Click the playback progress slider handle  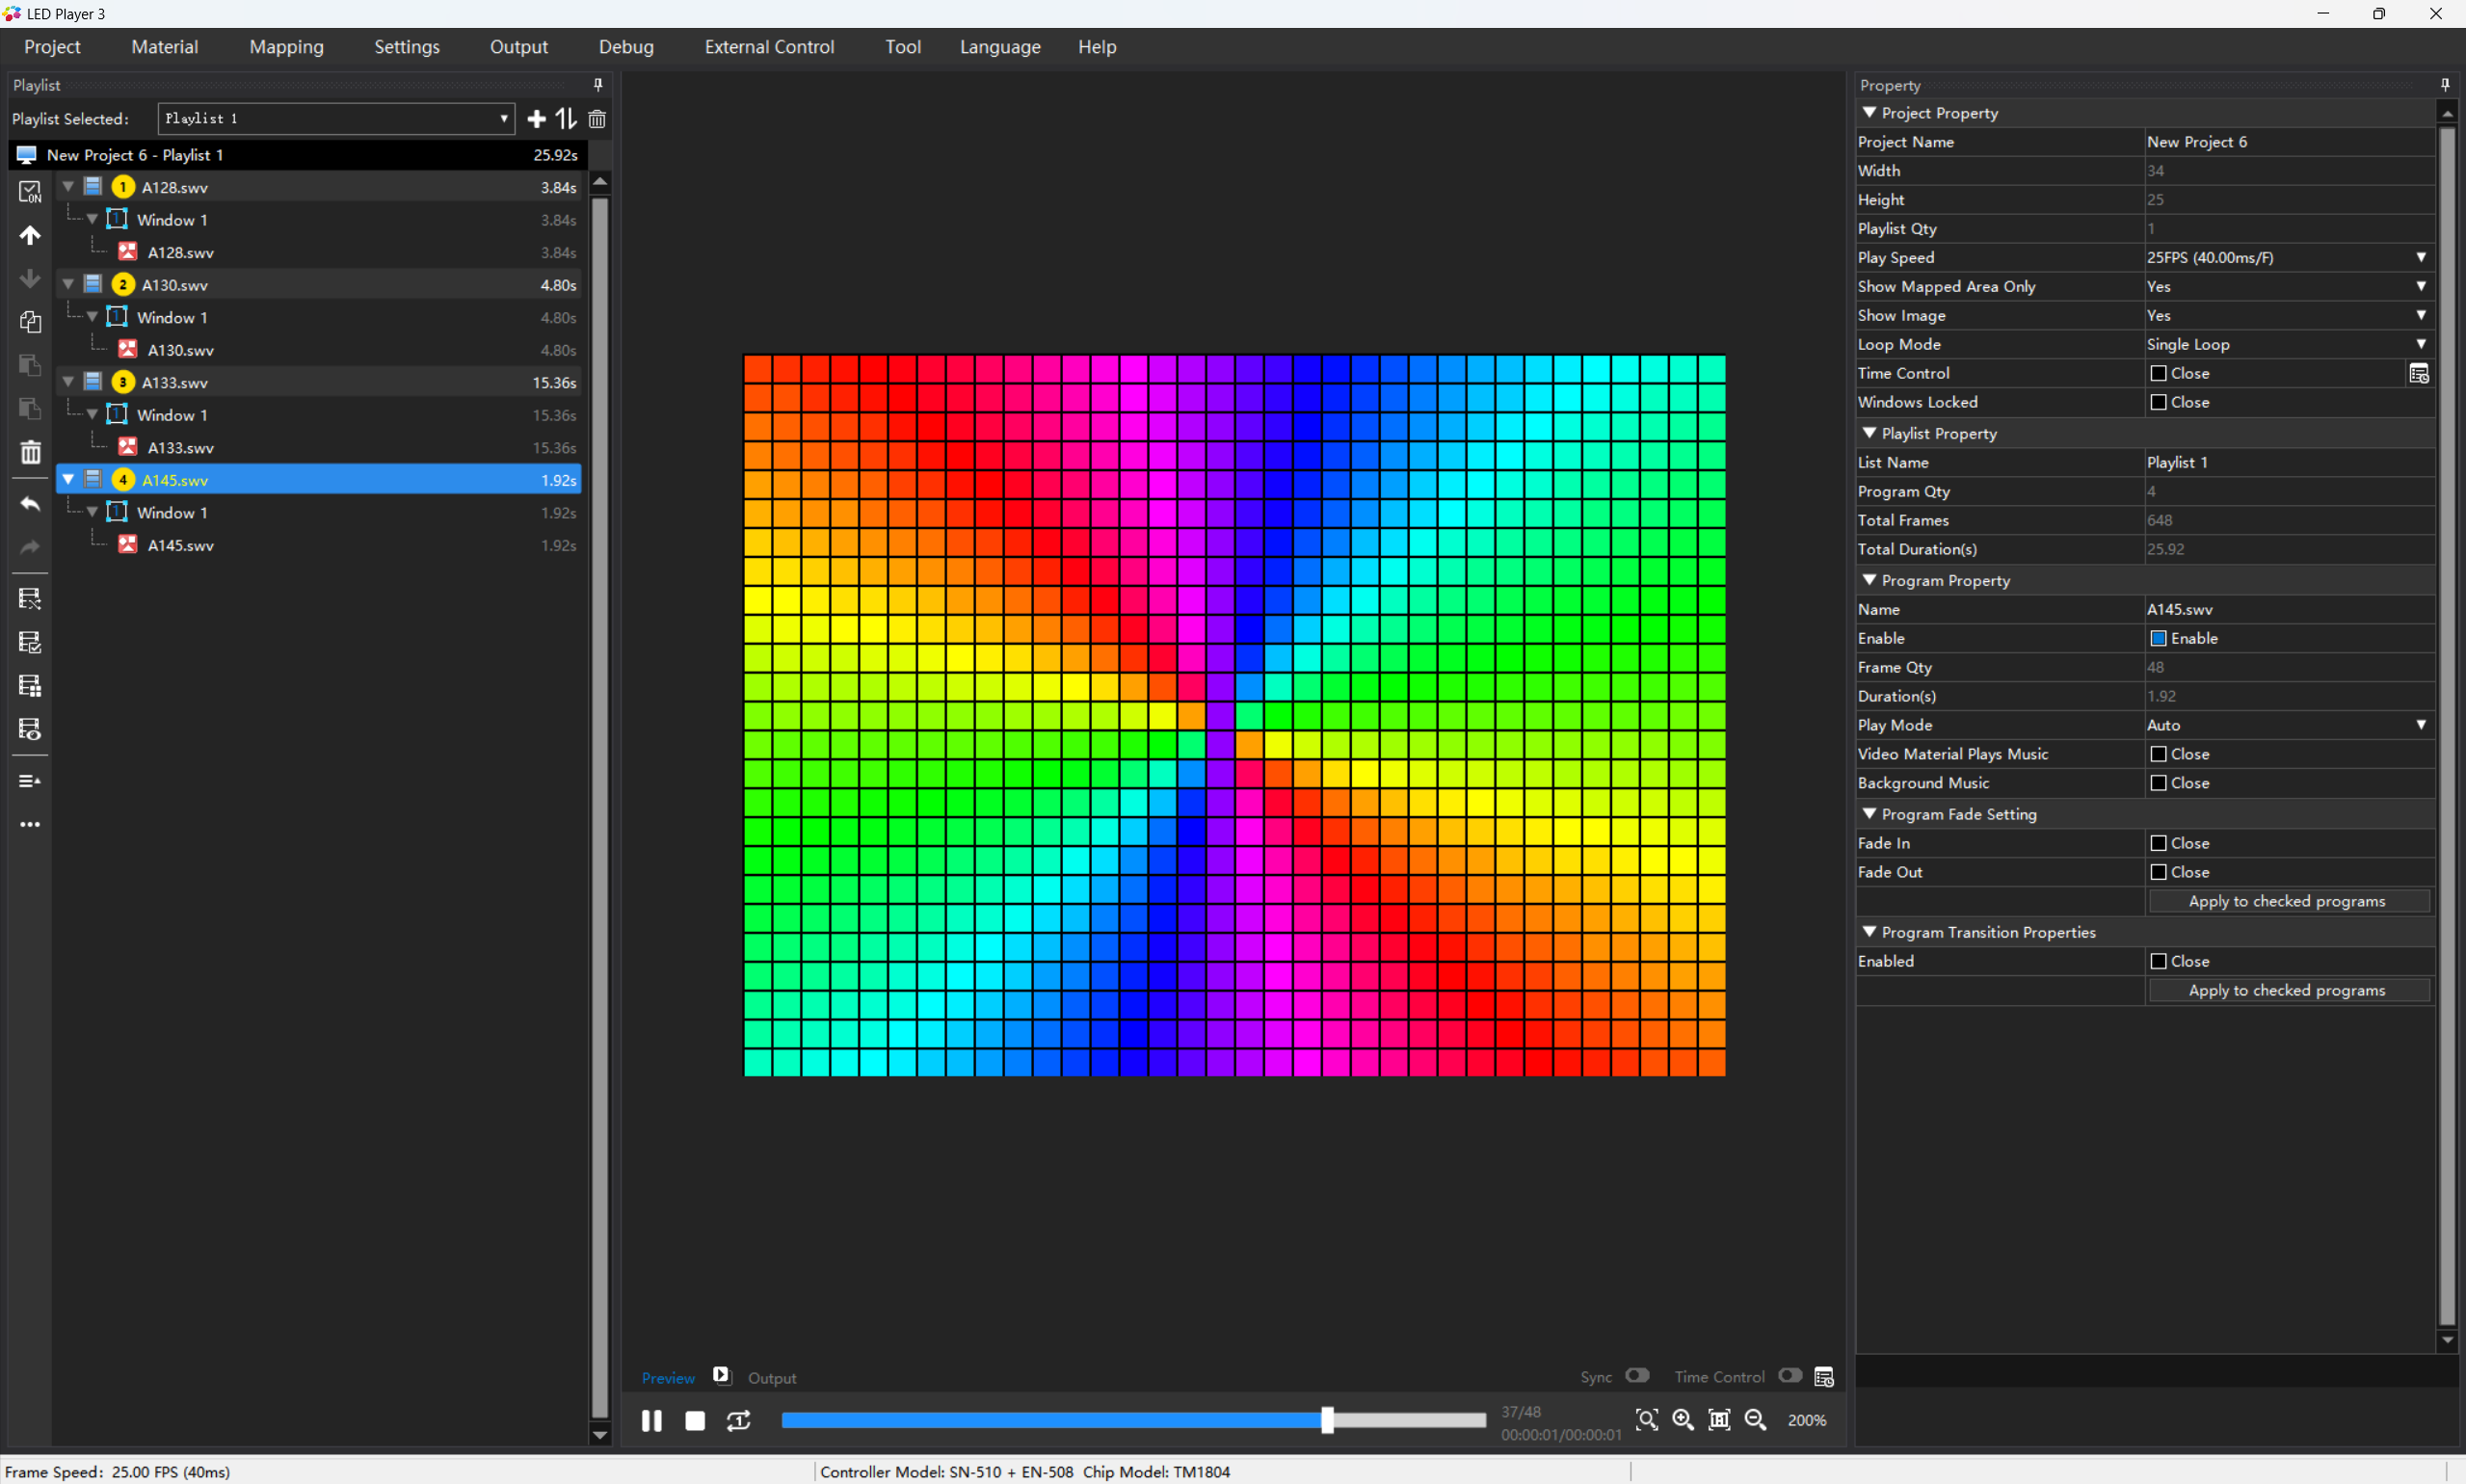click(1327, 1420)
